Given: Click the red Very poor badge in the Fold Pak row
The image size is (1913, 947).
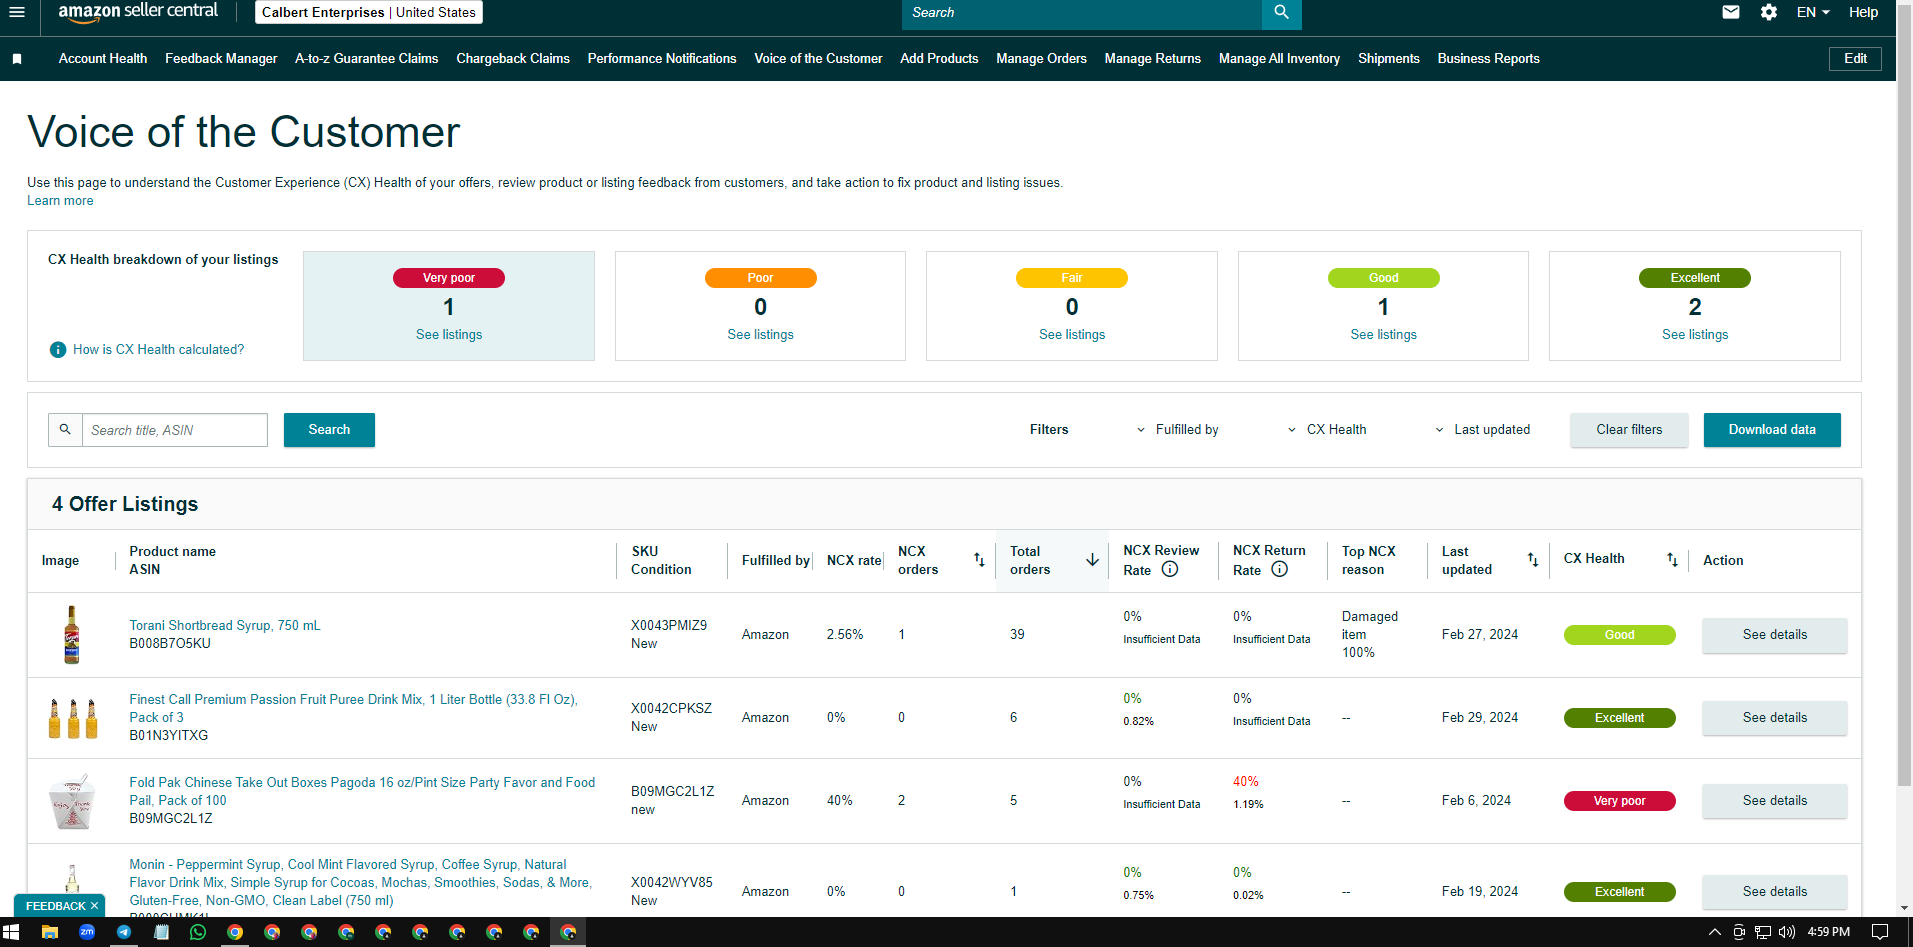Looking at the screenshot, I should tap(1619, 801).
